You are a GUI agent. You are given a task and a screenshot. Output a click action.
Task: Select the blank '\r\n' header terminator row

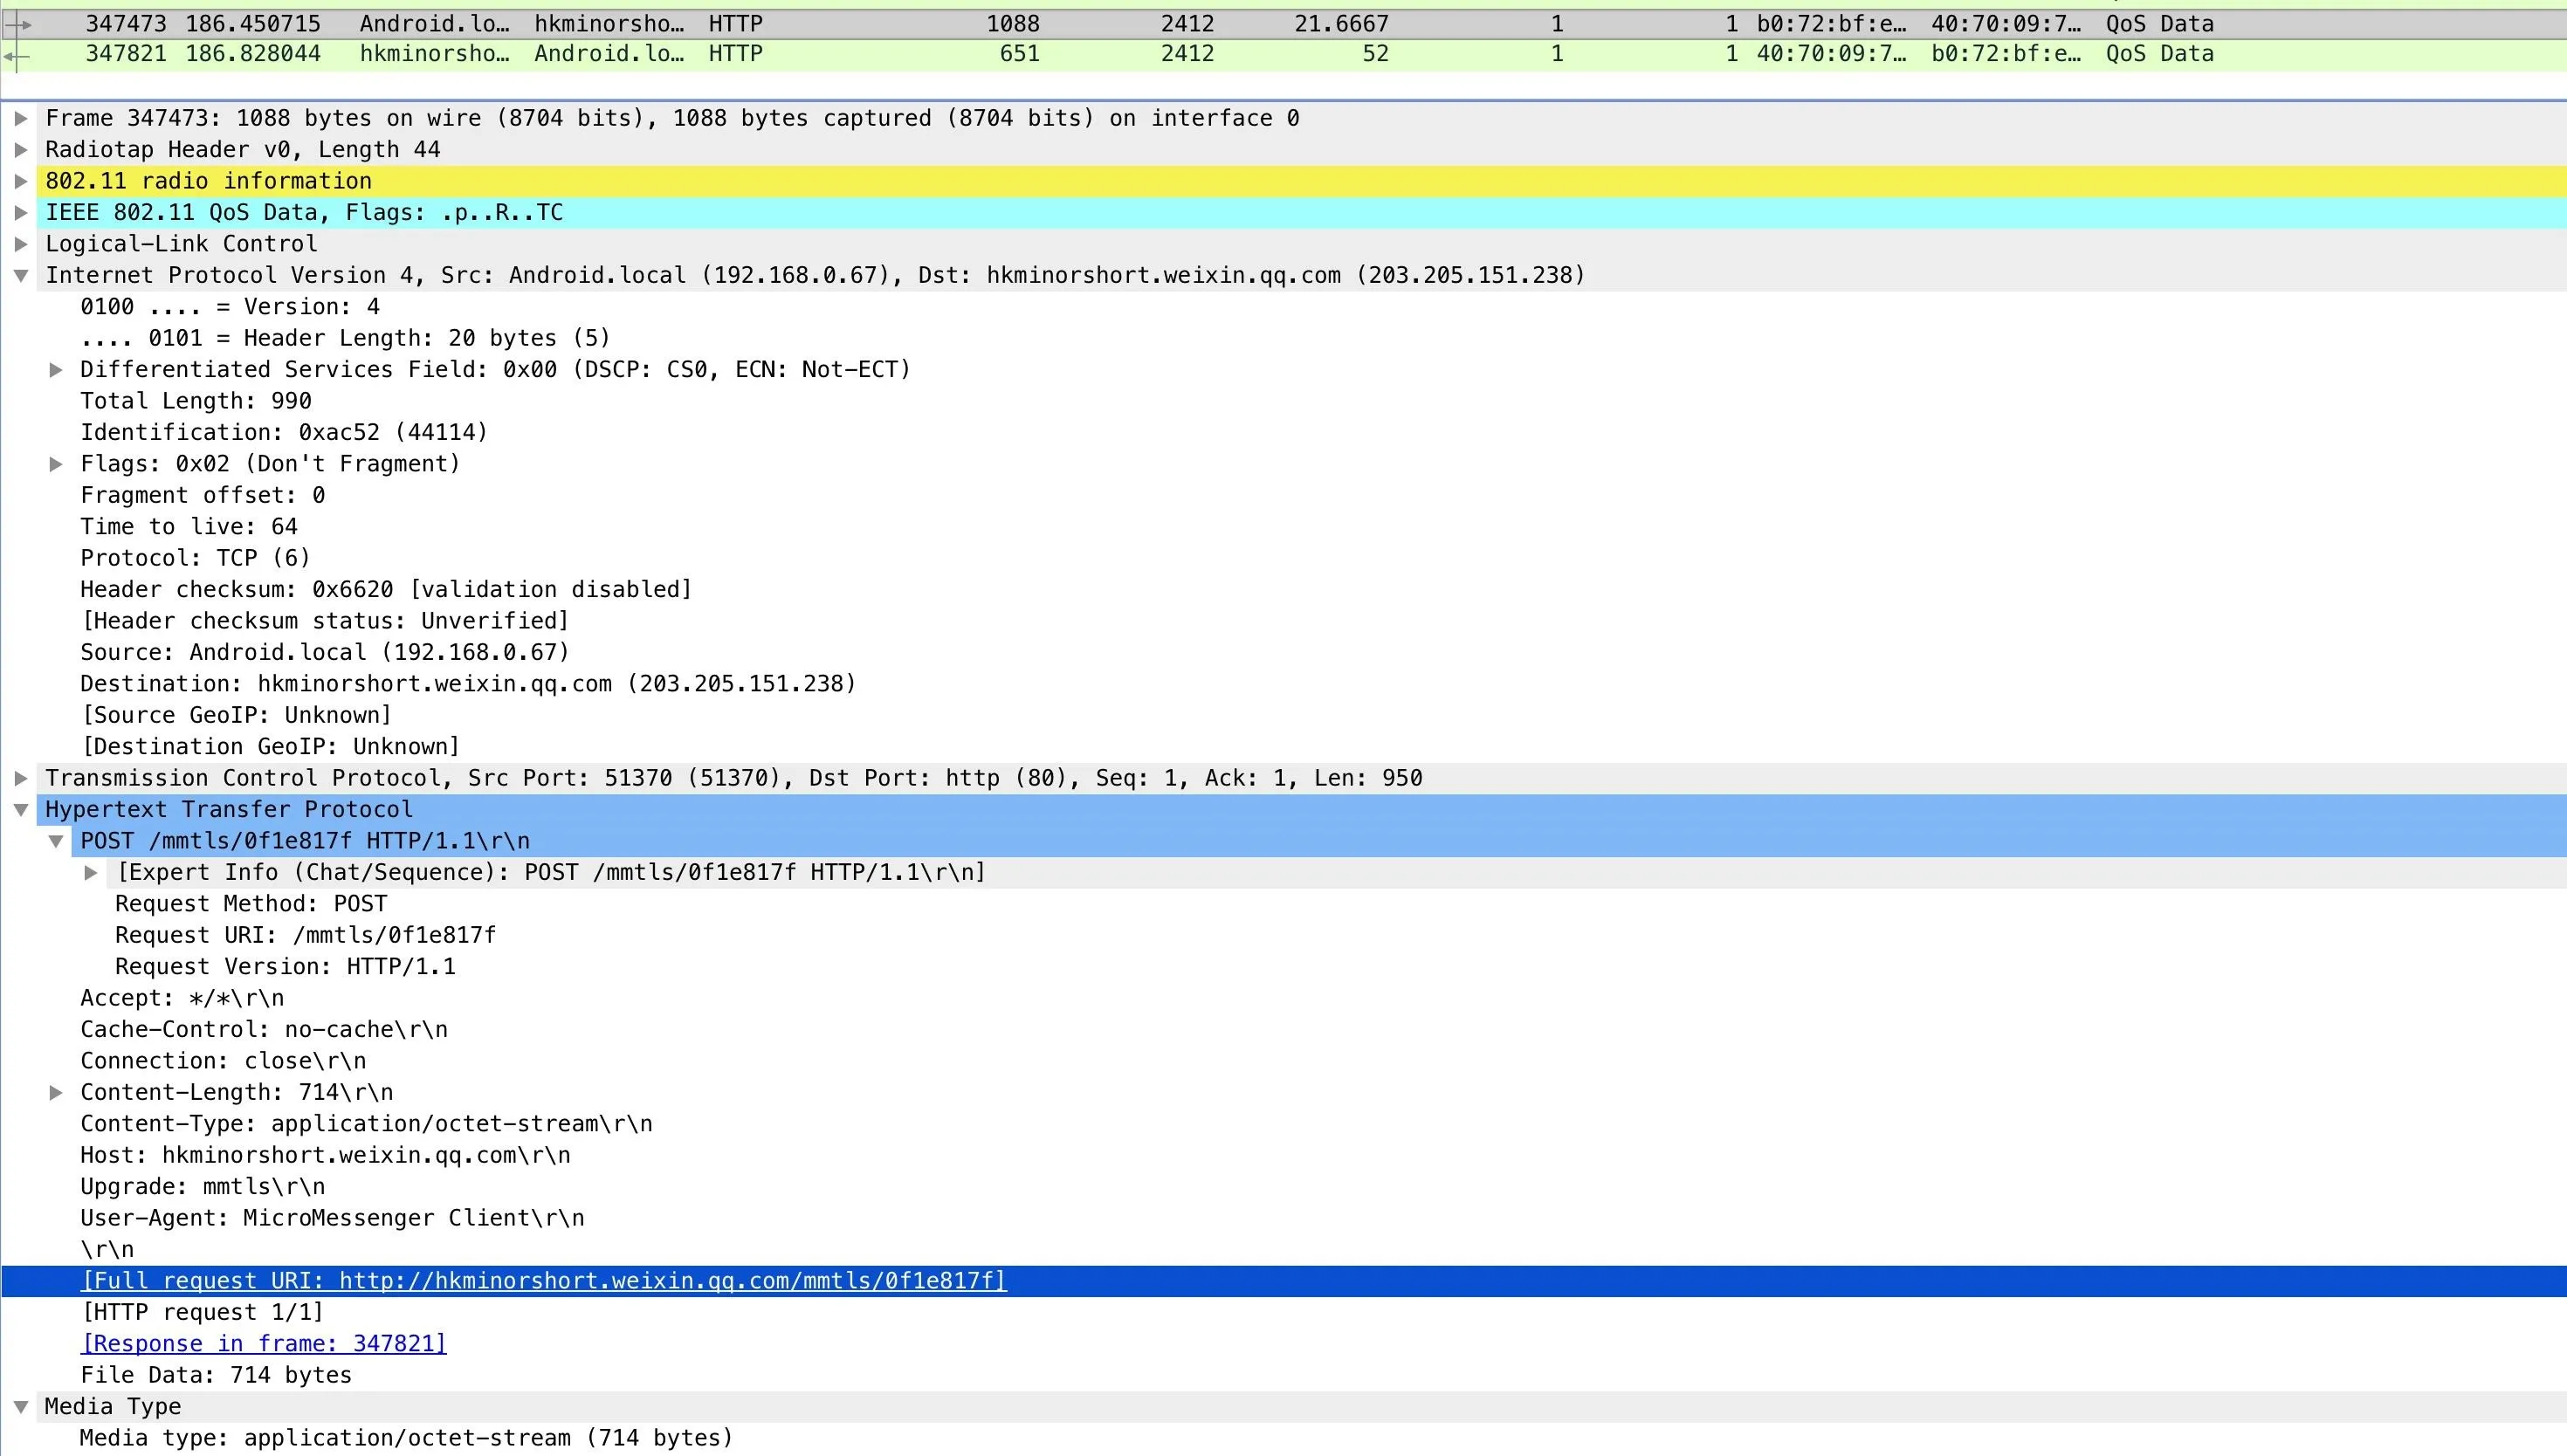[x=107, y=1250]
